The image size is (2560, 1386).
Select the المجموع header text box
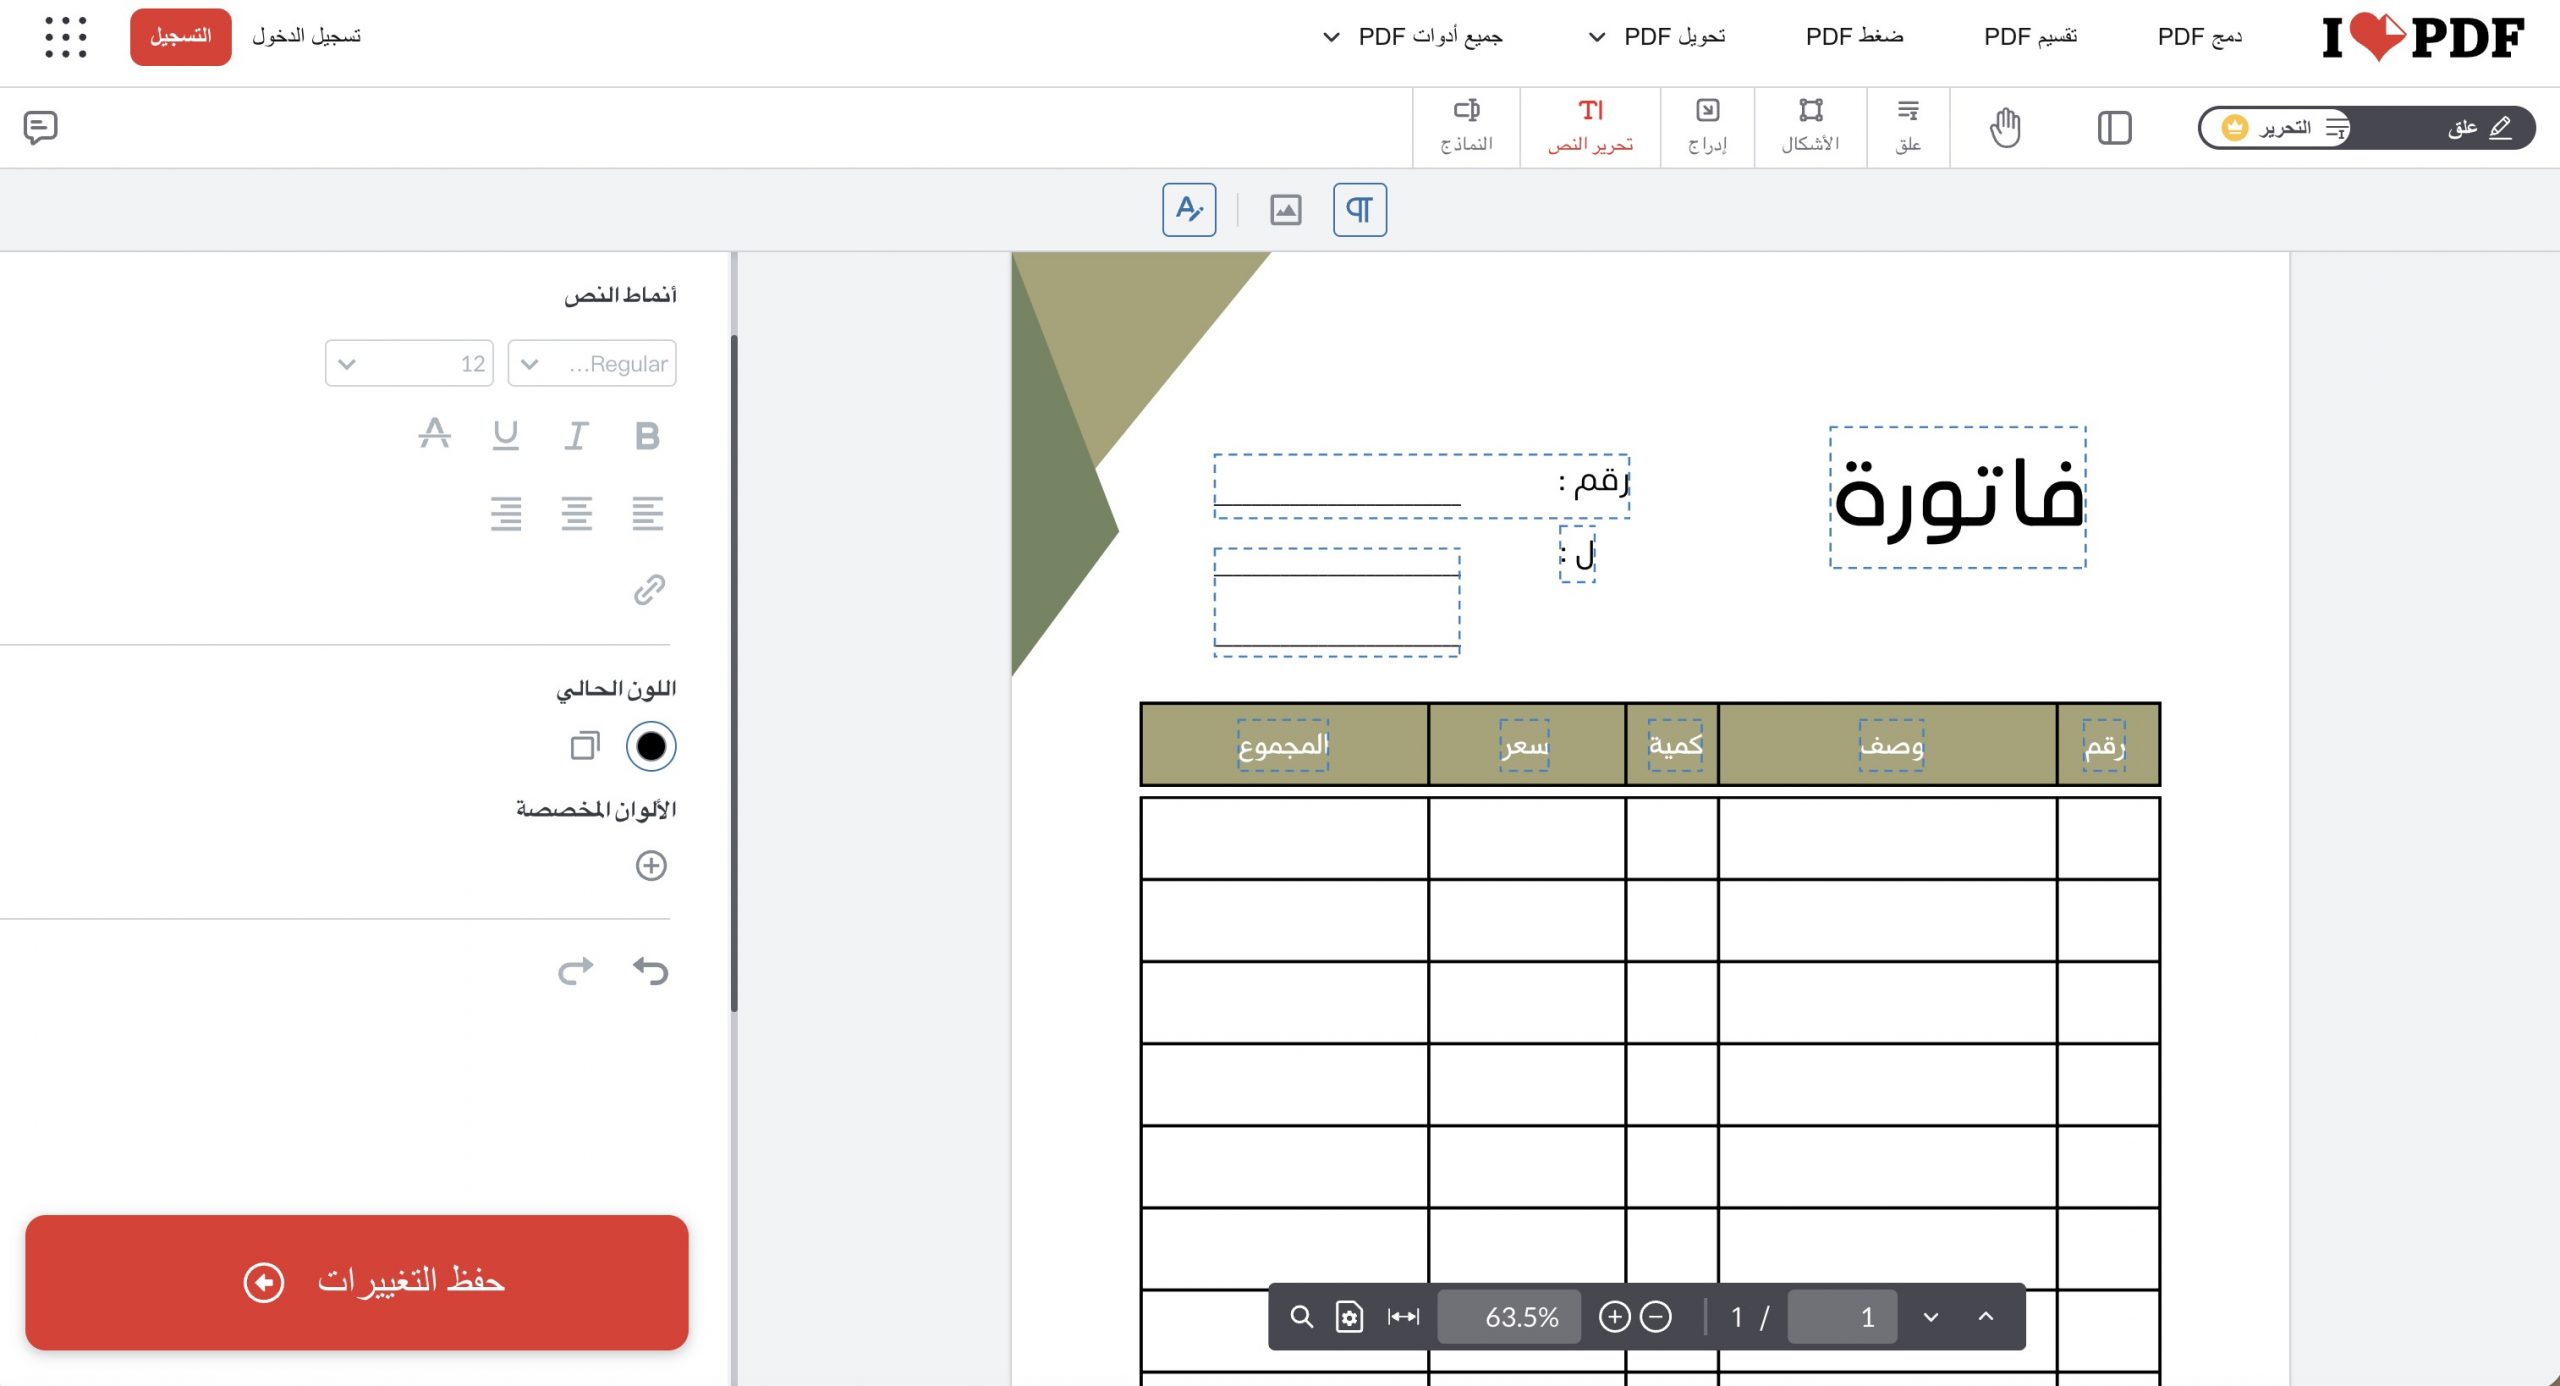click(1283, 746)
